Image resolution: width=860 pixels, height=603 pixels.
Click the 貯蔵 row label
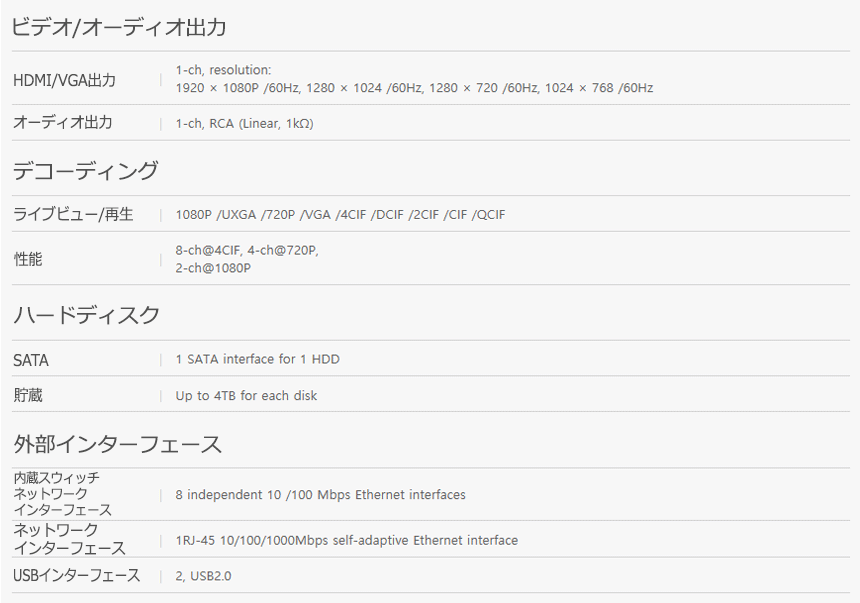28,395
